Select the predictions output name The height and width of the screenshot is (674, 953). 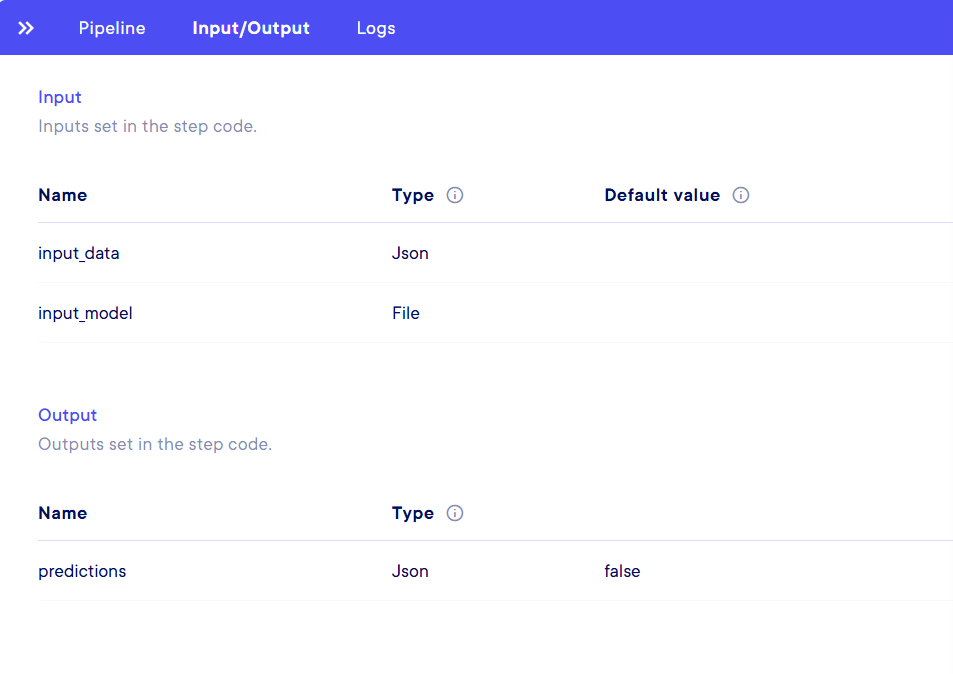[x=82, y=571]
